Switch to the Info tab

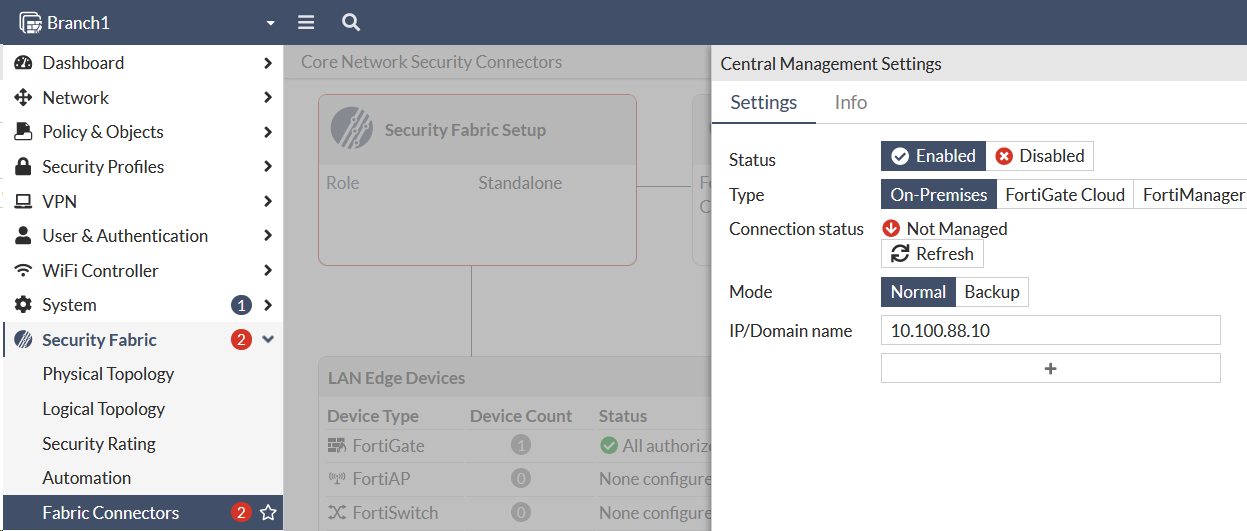[x=851, y=102]
